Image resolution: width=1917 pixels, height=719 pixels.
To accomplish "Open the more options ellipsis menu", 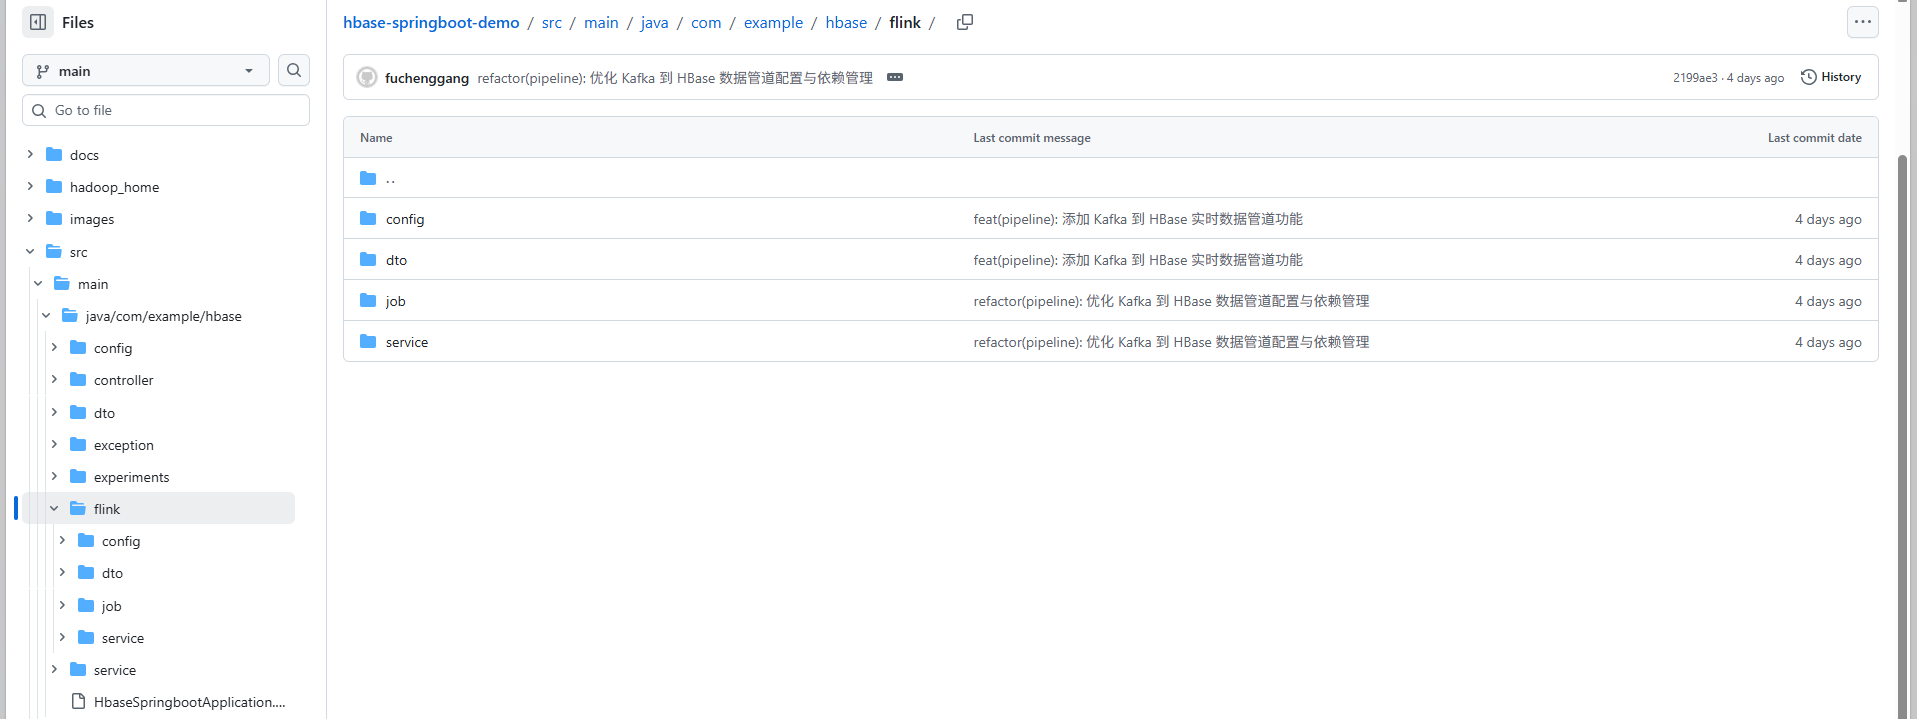I will pos(1862,22).
